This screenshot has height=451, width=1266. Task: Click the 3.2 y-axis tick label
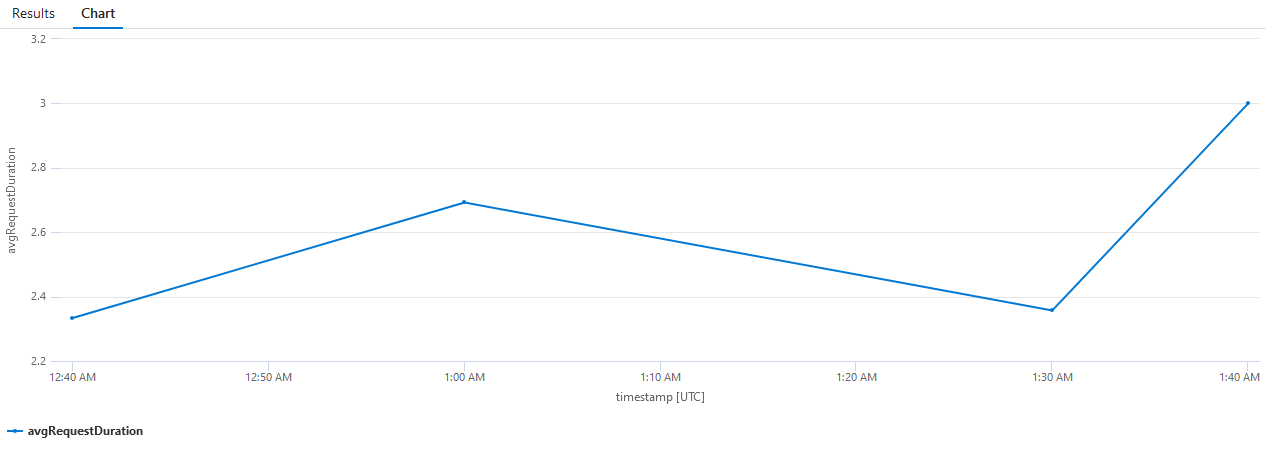pos(39,39)
